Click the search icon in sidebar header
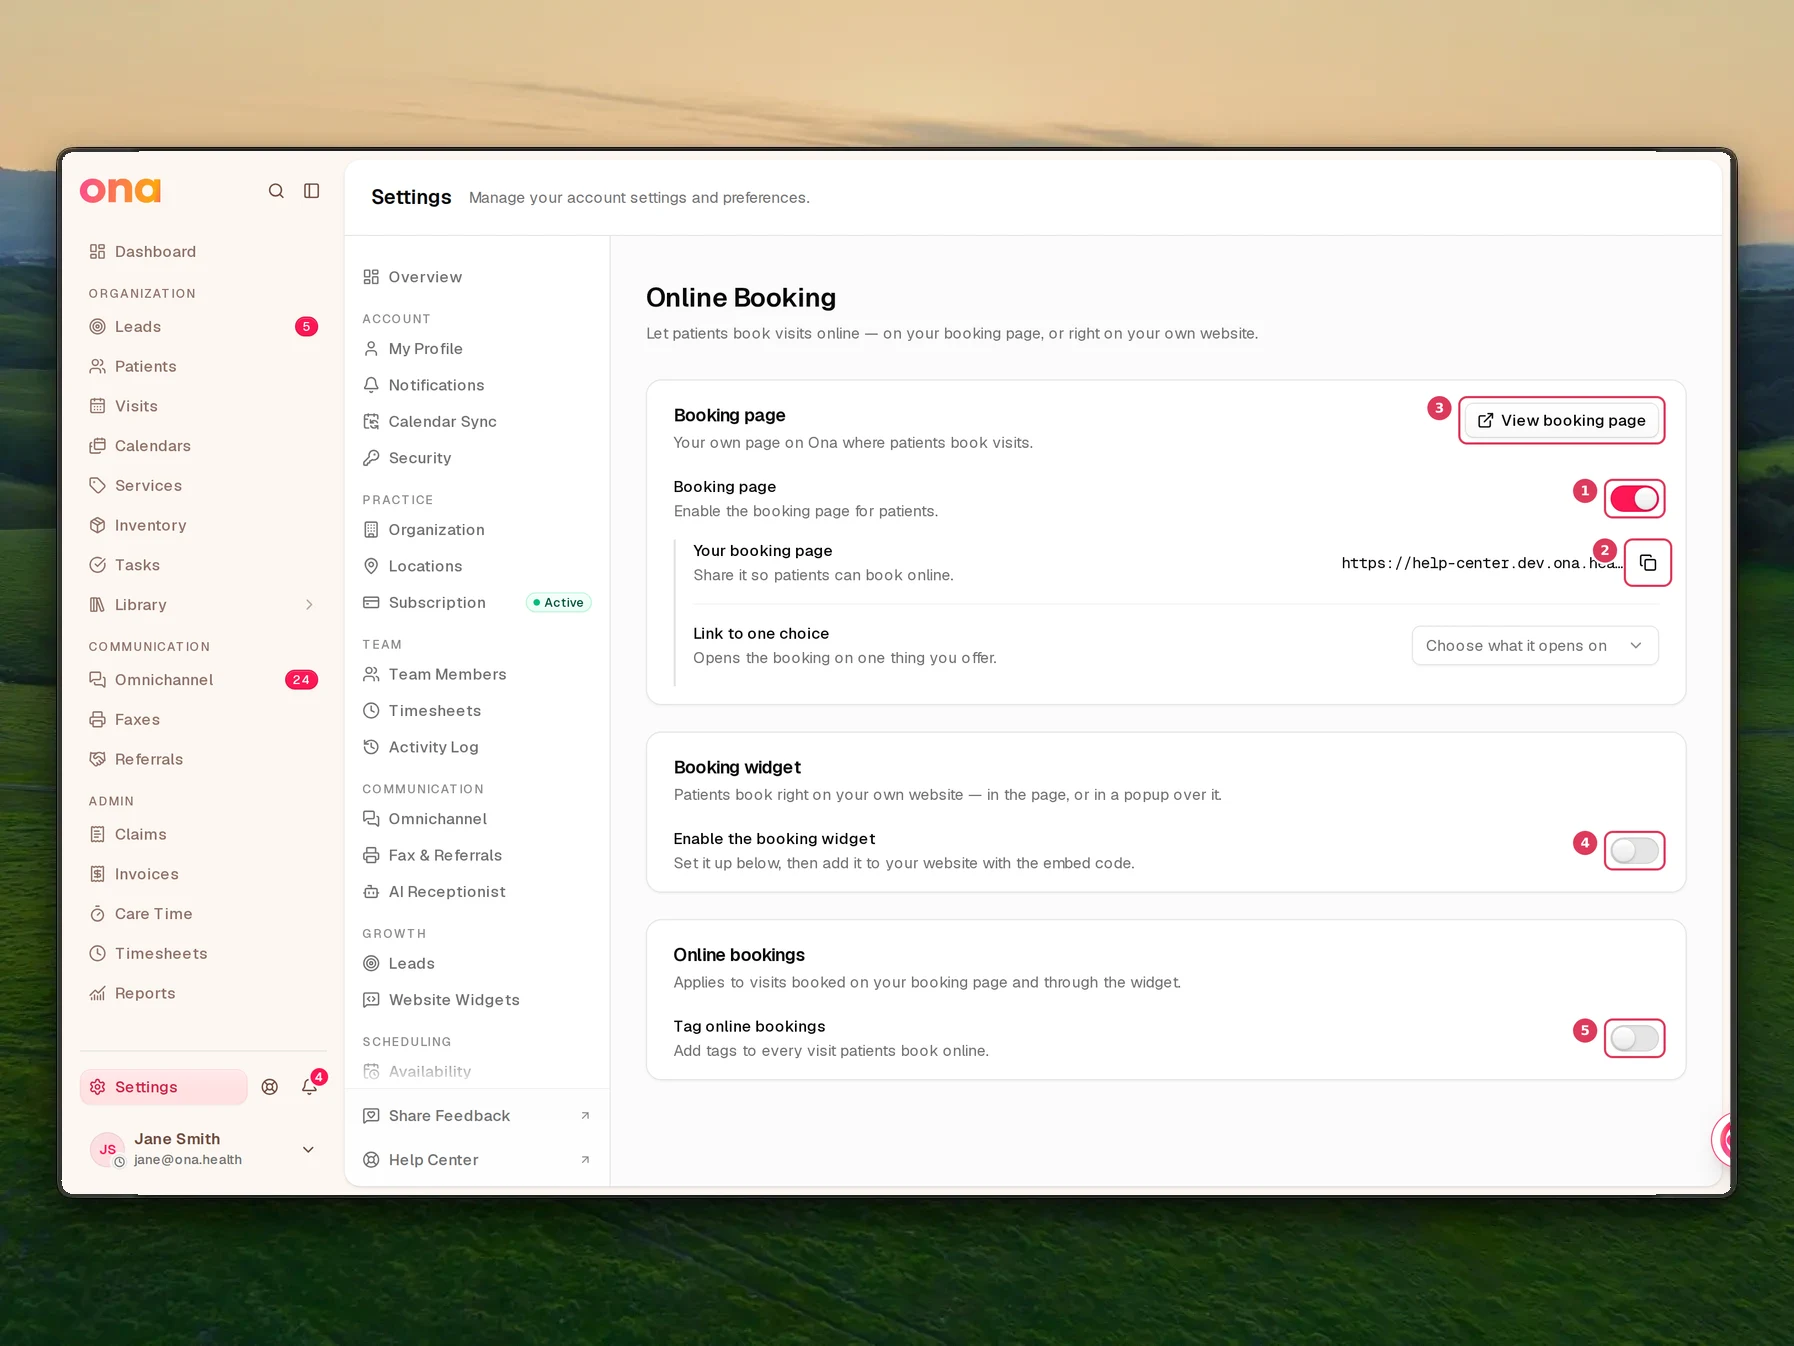The height and width of the screenshot is (1346, 1794). [276, 191]
